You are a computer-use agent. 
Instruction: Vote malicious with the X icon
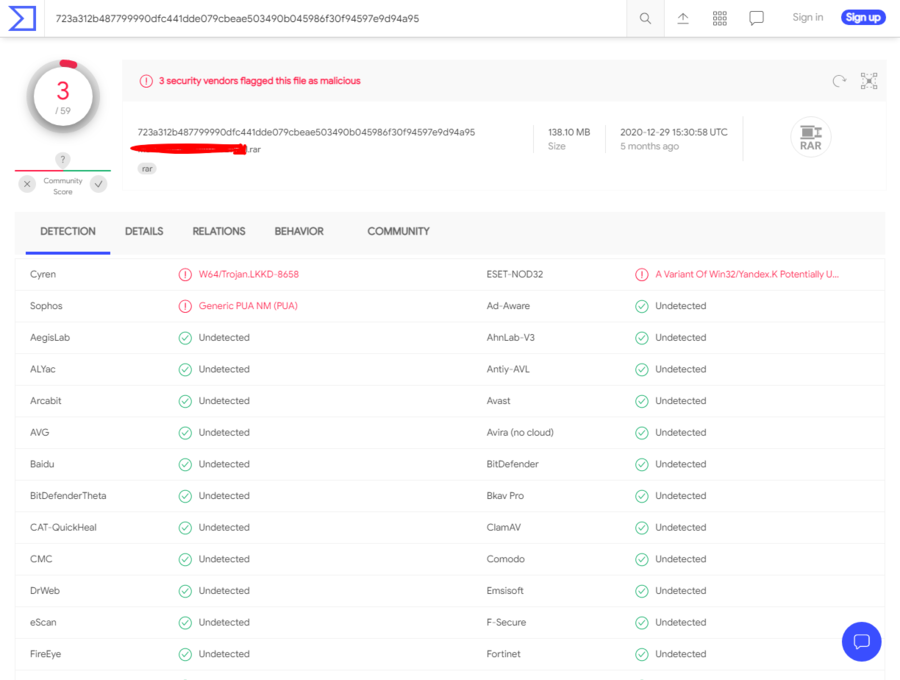[x=27, y=184]
